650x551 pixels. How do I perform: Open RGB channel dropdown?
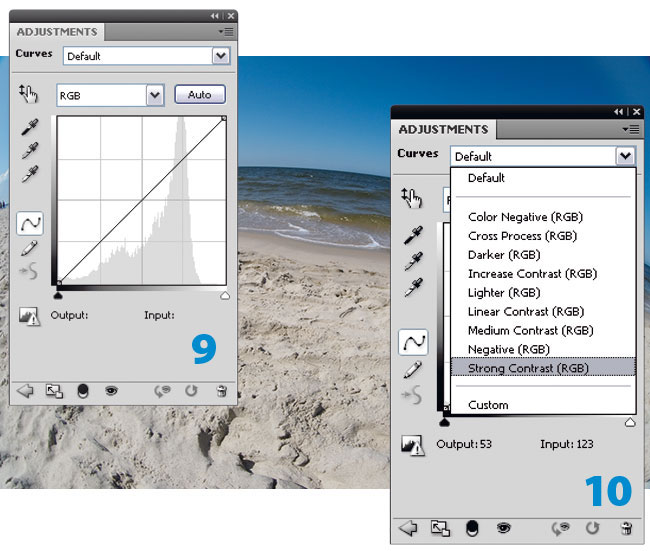[x=155, y=95]
